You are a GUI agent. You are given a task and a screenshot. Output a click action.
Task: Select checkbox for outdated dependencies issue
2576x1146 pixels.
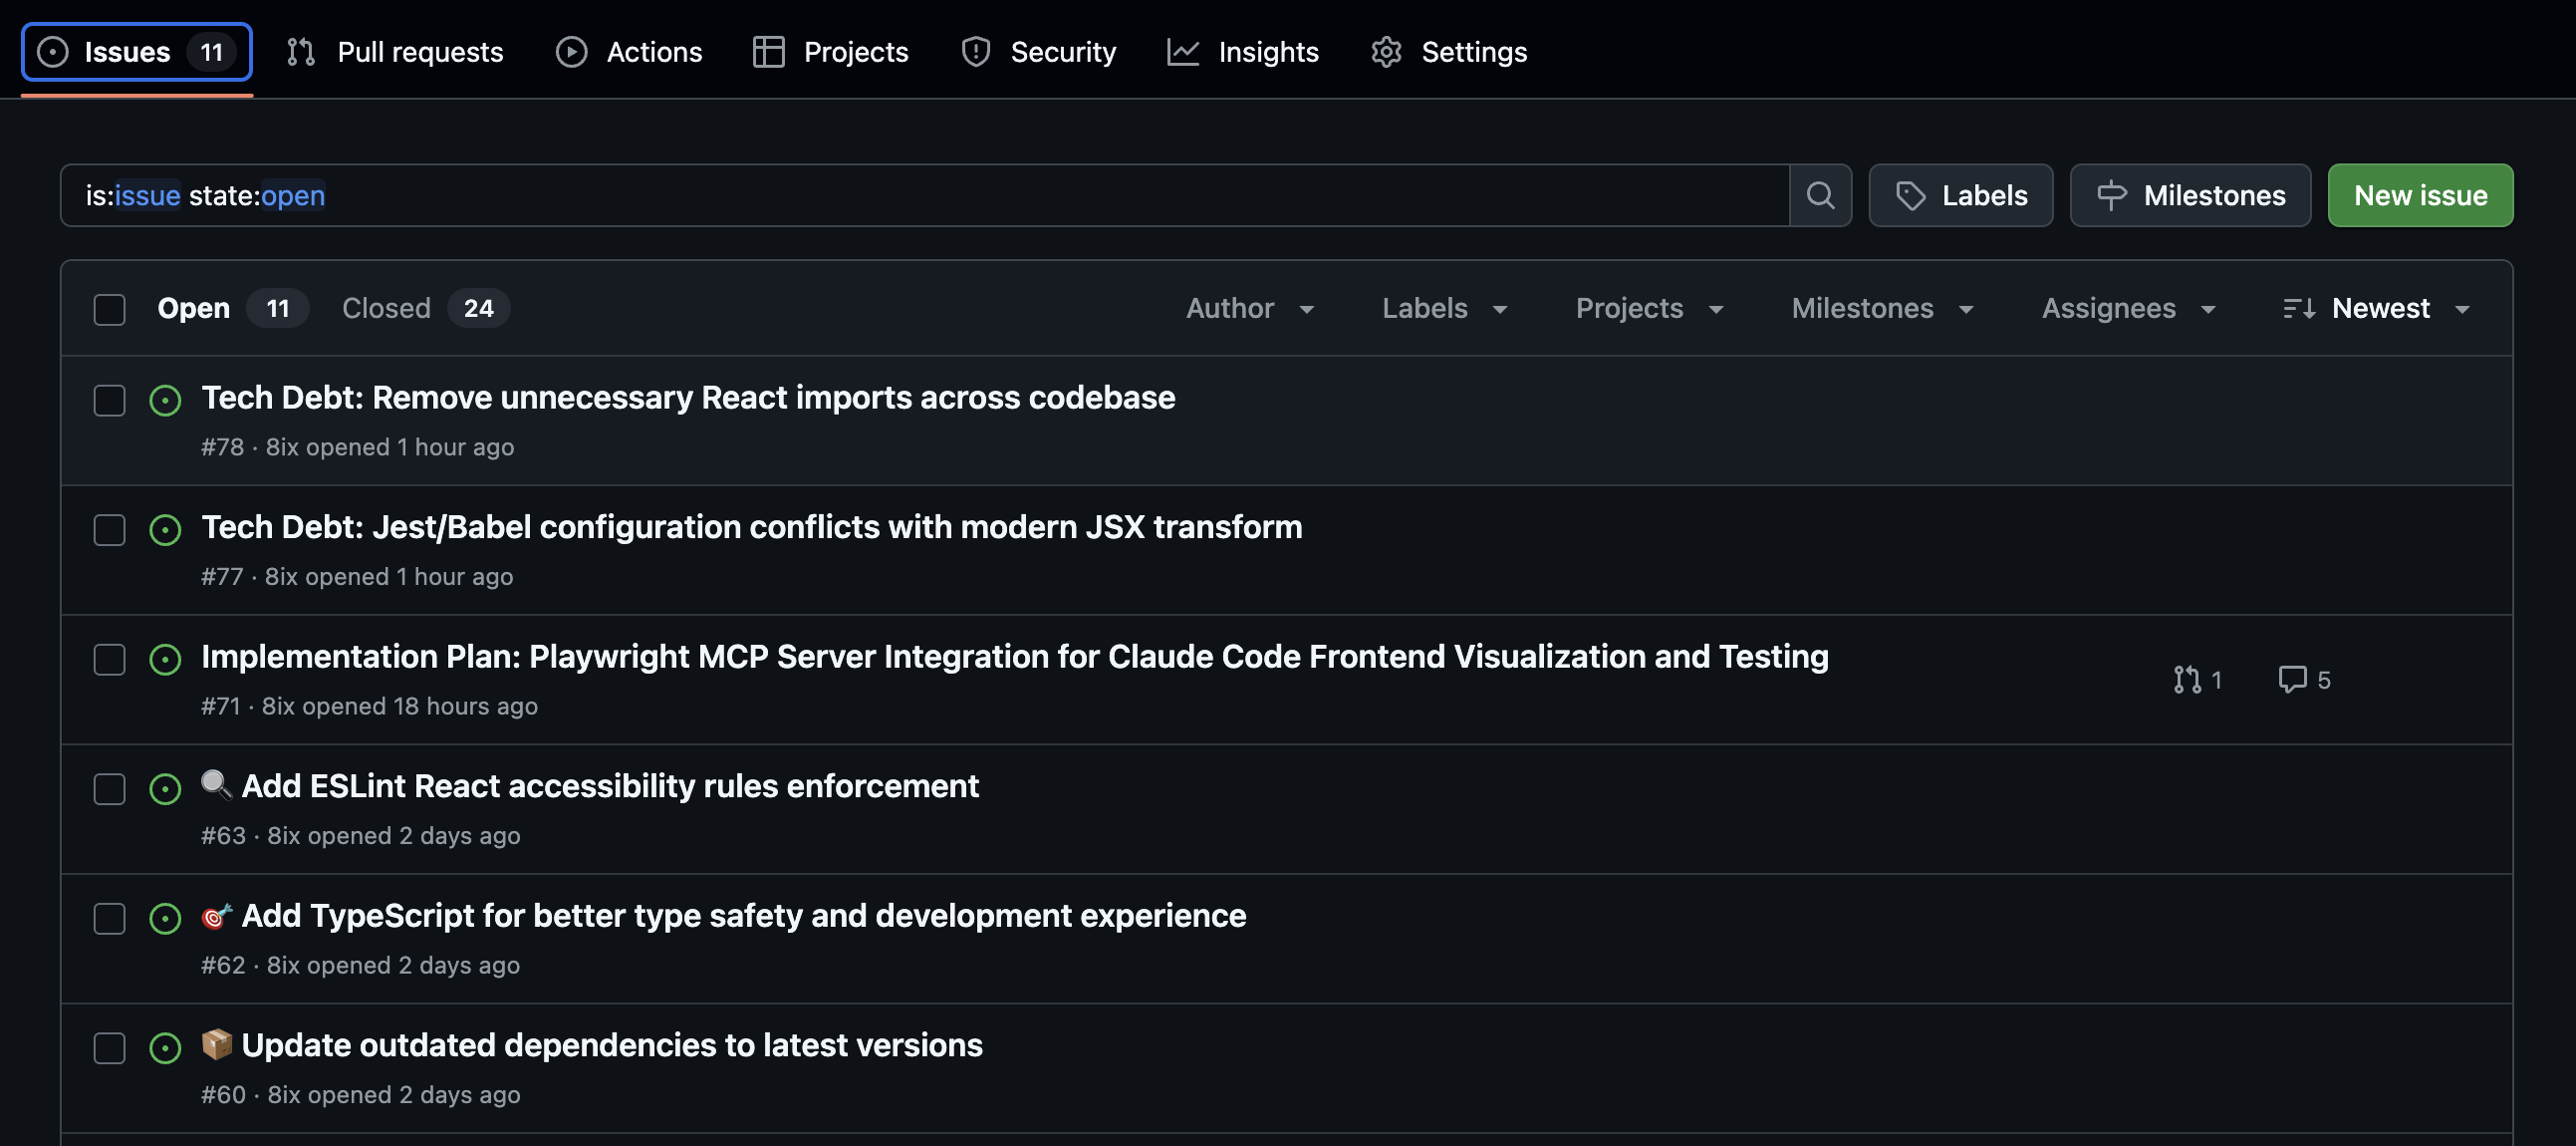(109, 1048)
